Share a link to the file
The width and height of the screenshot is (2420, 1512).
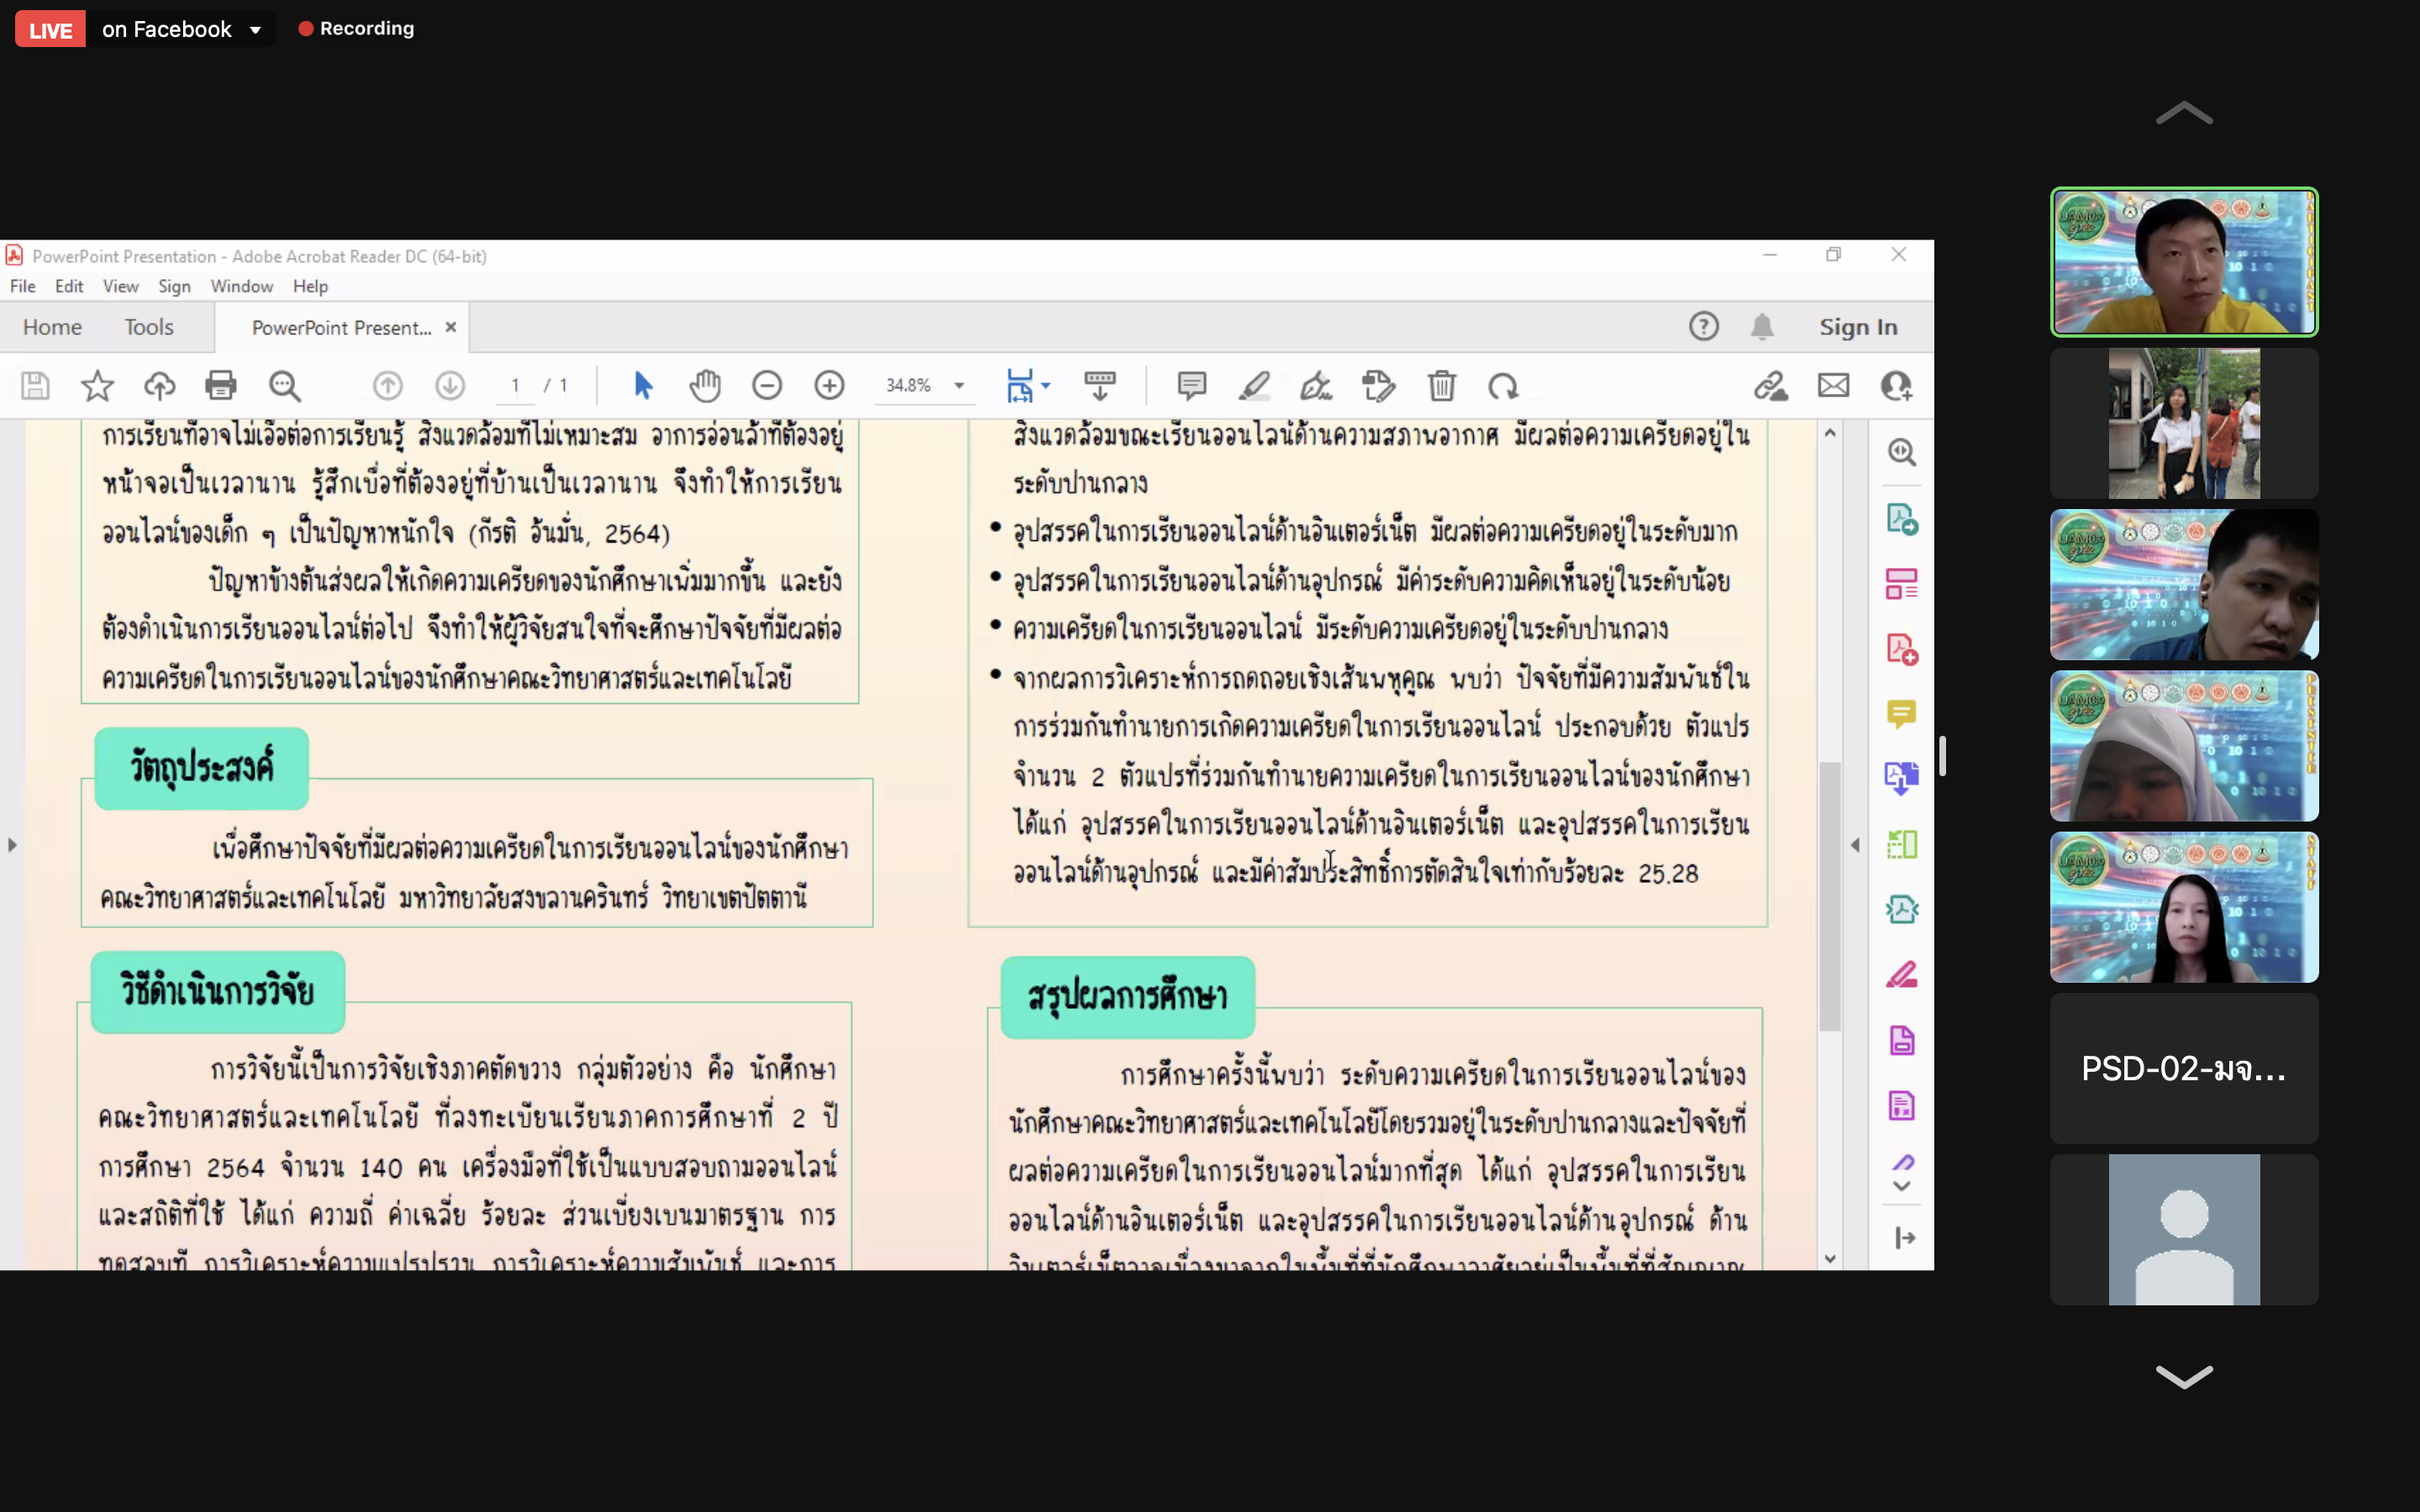coord(1771,386)
